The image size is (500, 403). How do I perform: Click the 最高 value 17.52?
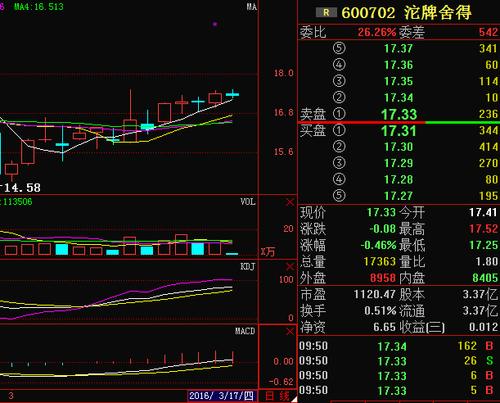[x=483, y=229]
